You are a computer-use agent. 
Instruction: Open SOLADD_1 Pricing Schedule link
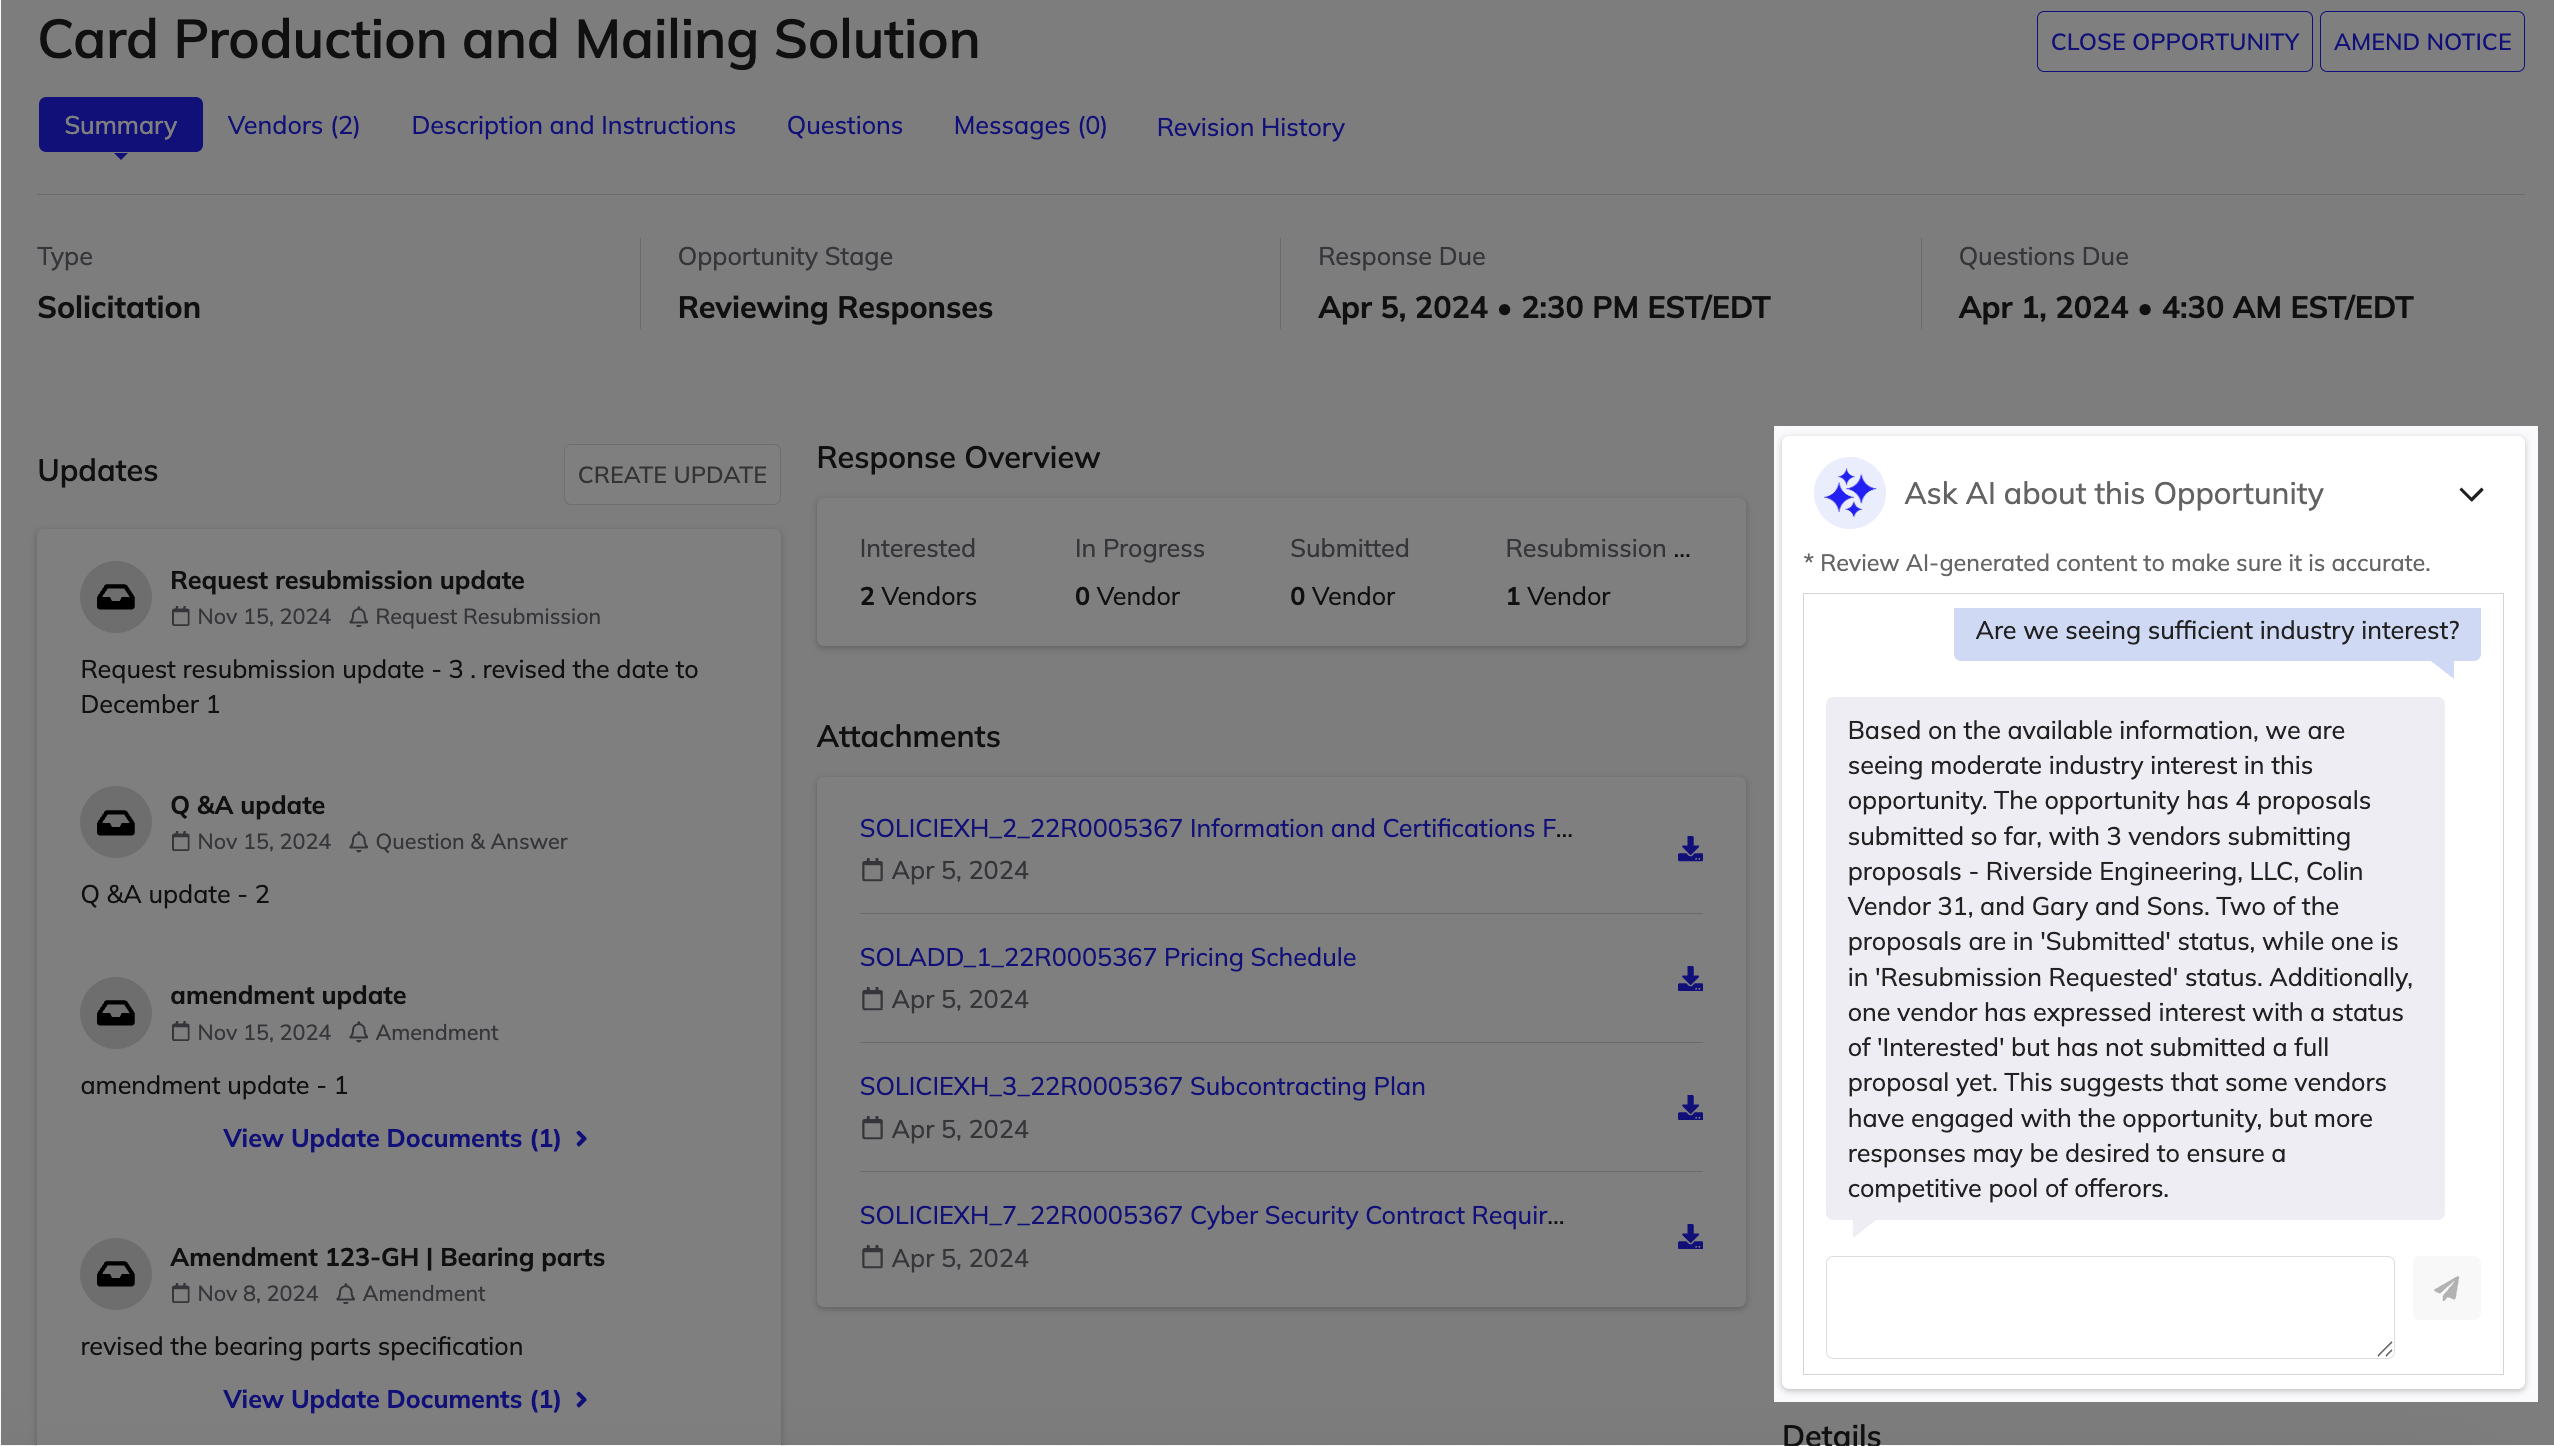(x=1108, y=957)
